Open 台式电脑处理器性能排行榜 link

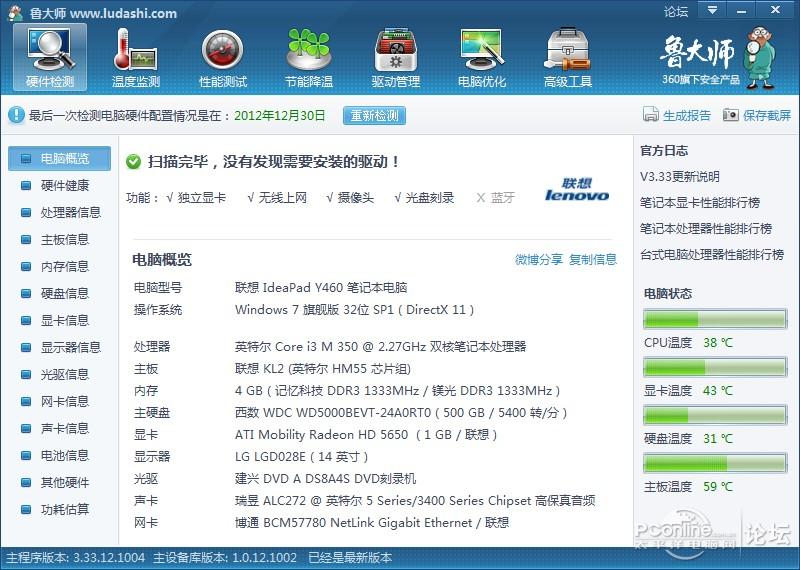(712, 255)
